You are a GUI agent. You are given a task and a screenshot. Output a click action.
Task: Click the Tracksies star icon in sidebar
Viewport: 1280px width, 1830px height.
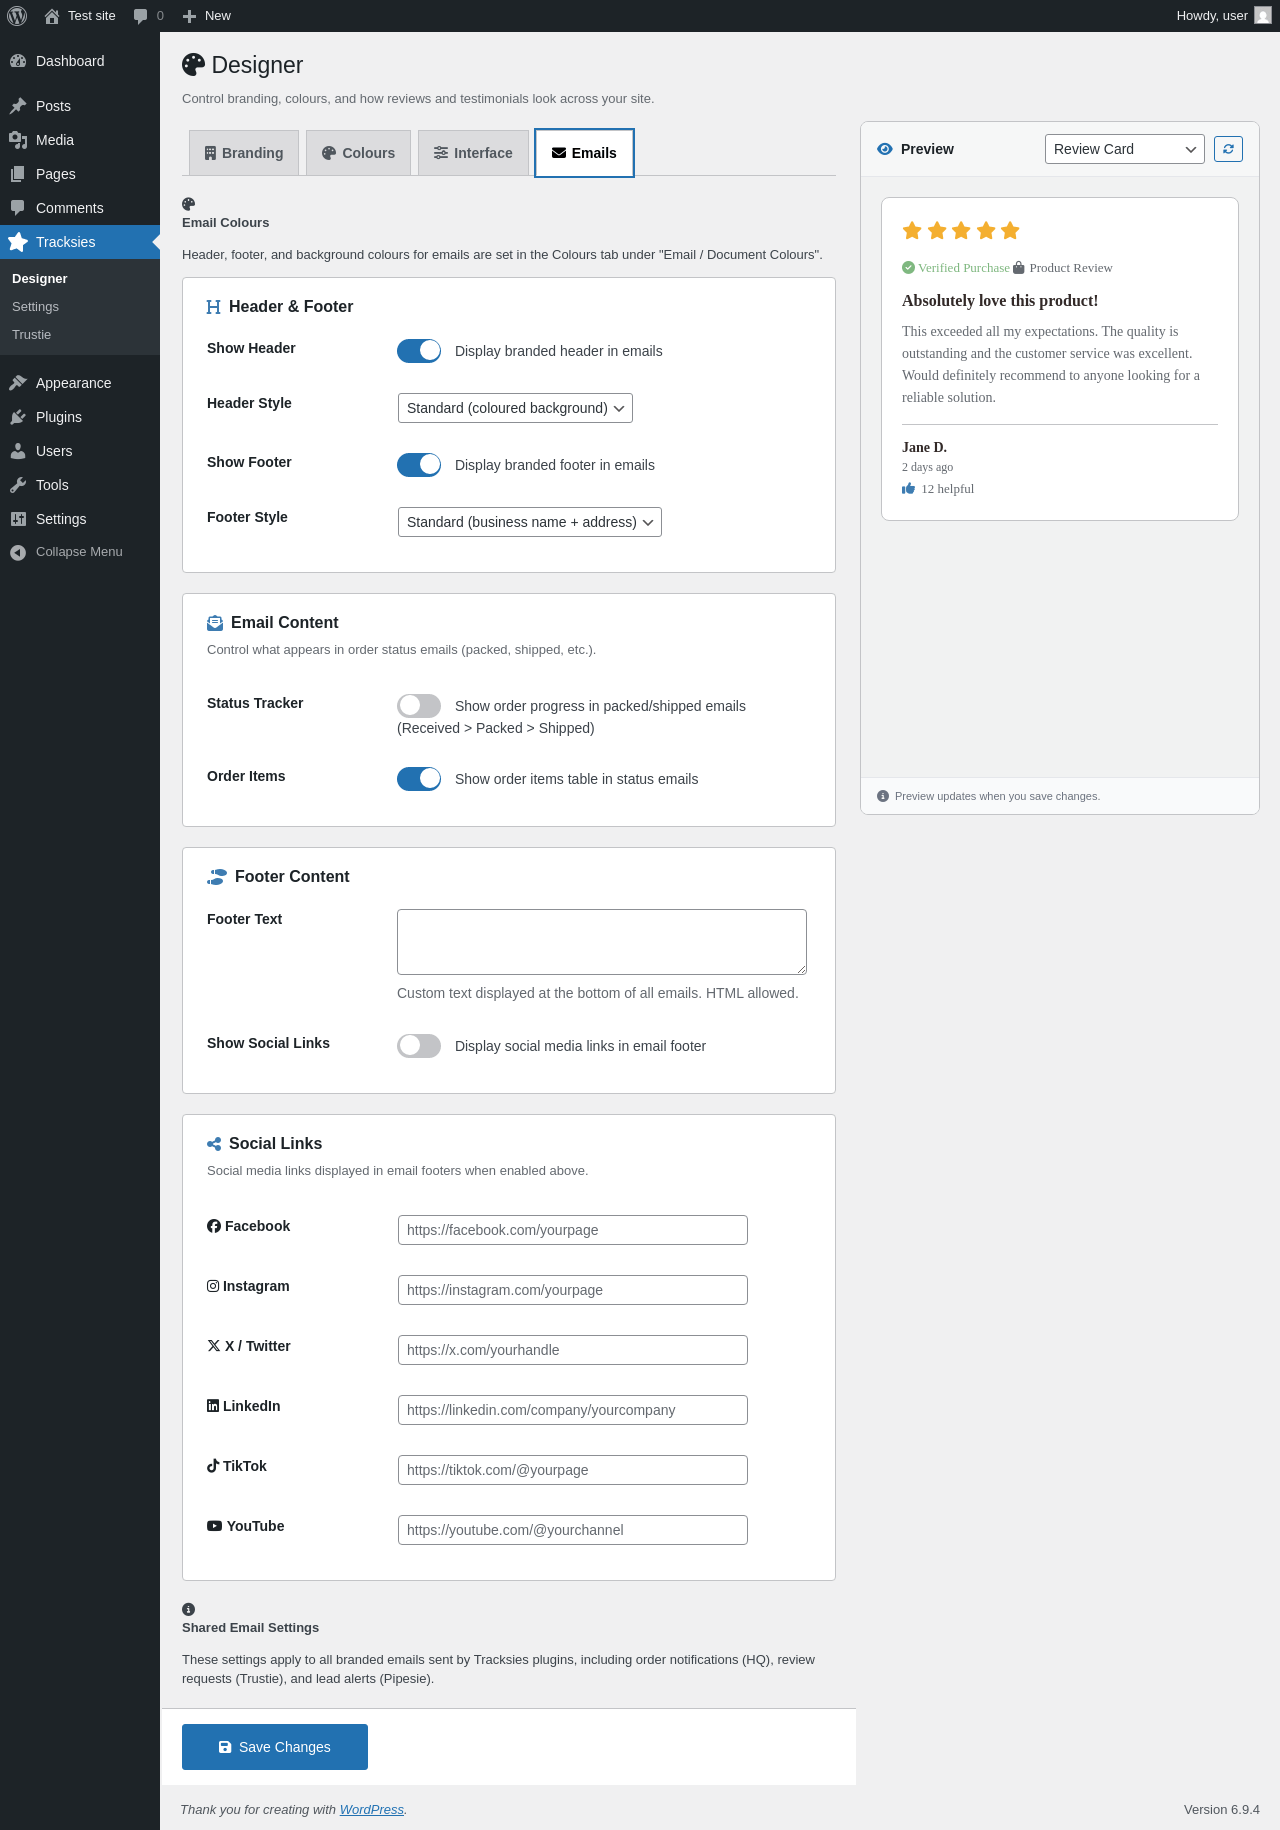(x=18, y=242)
